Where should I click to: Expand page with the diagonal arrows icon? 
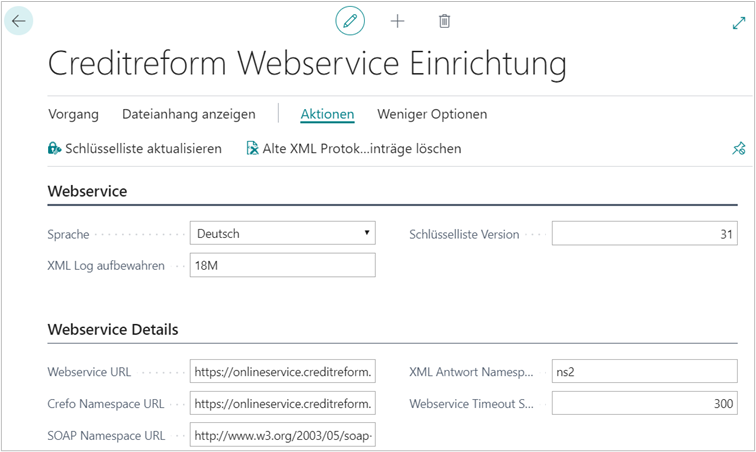click(x=739, y=23)
